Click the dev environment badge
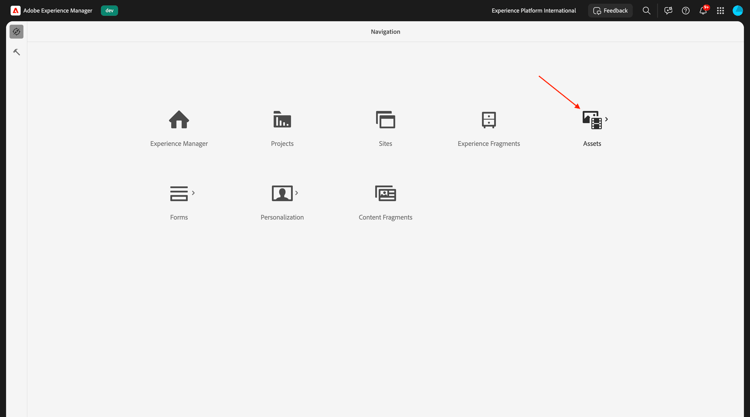This screenshot has width=750, height=417. tap(110, 11)
